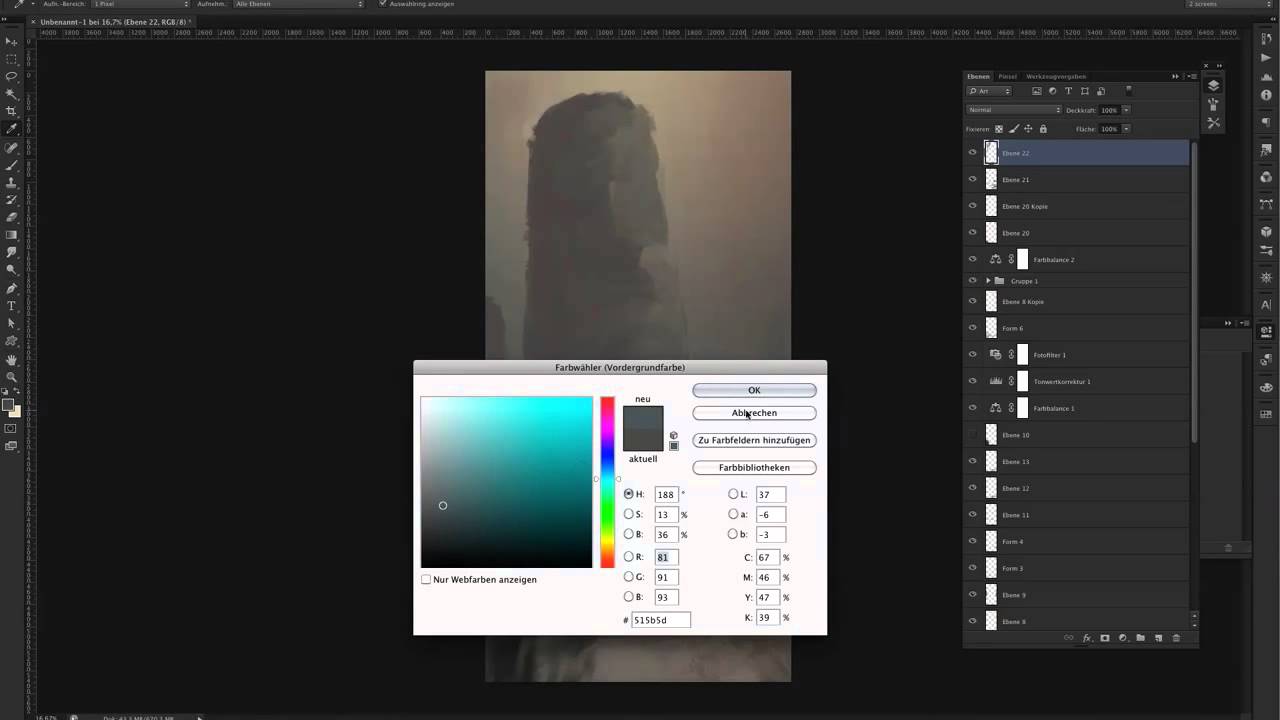
Task: Switch to the Pinsel tab
Action: tap(1007, 77)
